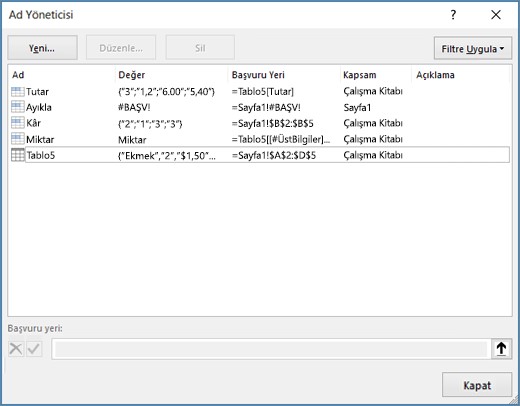Click the =Sayfa1!$A$2:$D$5 reference cell
Image resolution: width=520 pixels, height=406 pixels.
274,155
